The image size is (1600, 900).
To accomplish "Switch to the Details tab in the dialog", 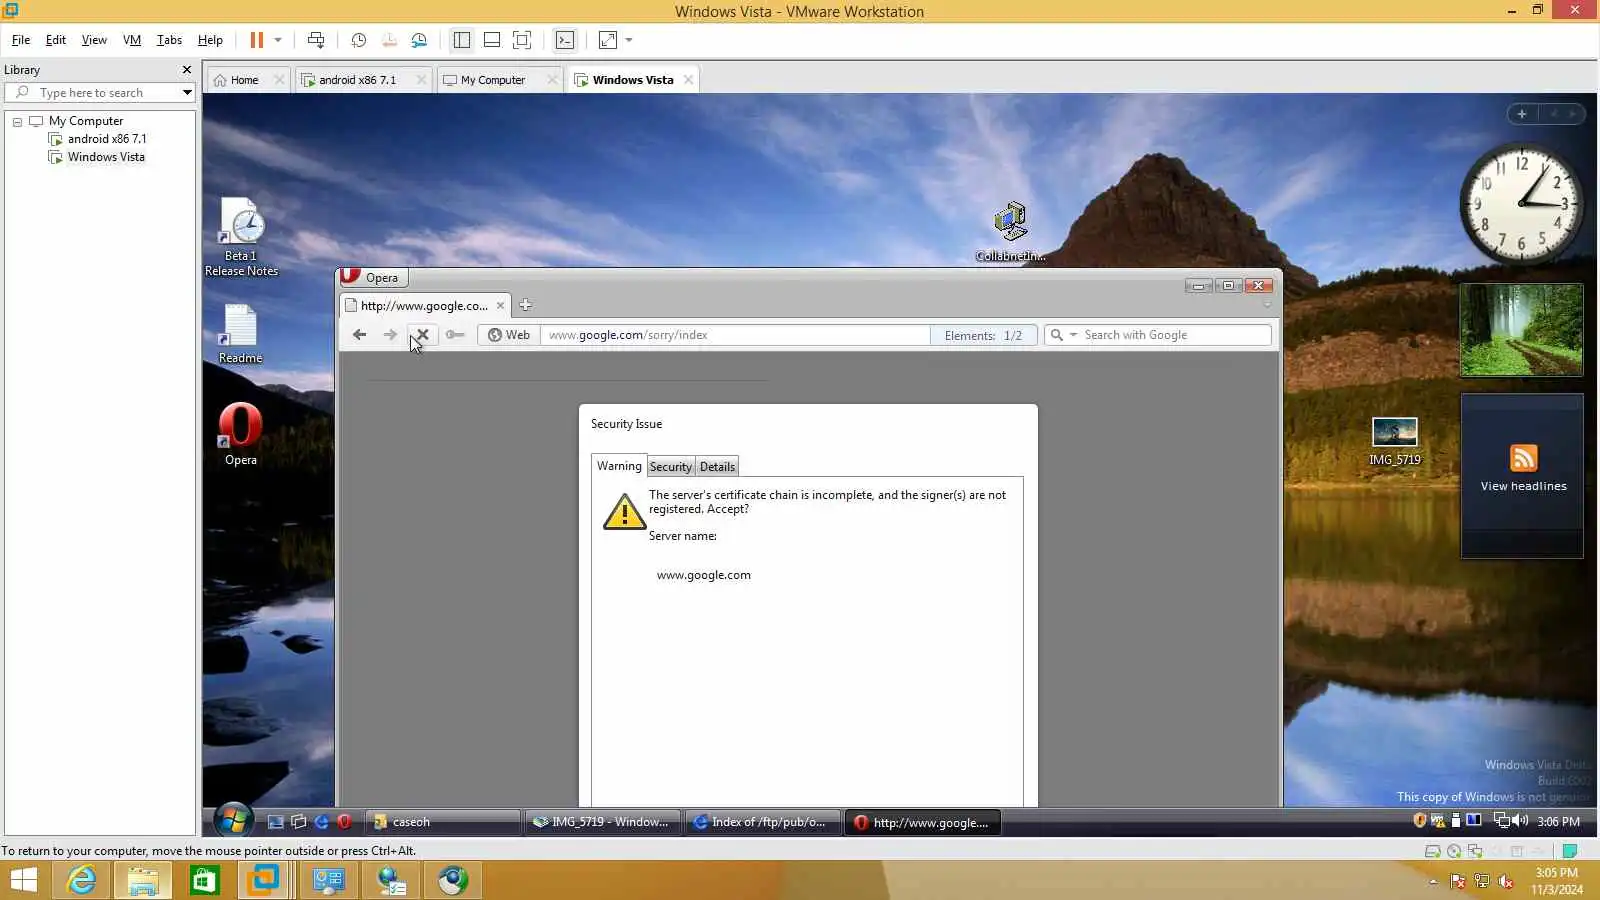I will [x=717, y=467].
